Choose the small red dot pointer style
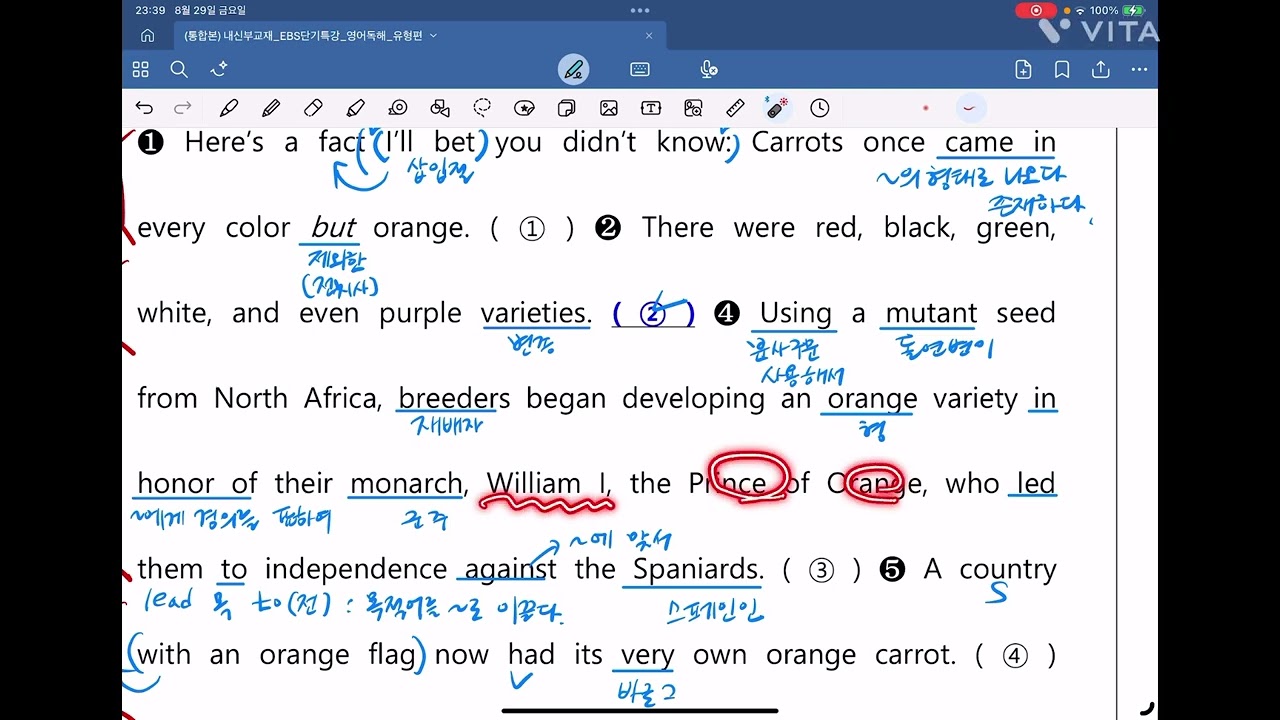The width and height of the screenshot is (1280, 720). [x=926, y=108]
